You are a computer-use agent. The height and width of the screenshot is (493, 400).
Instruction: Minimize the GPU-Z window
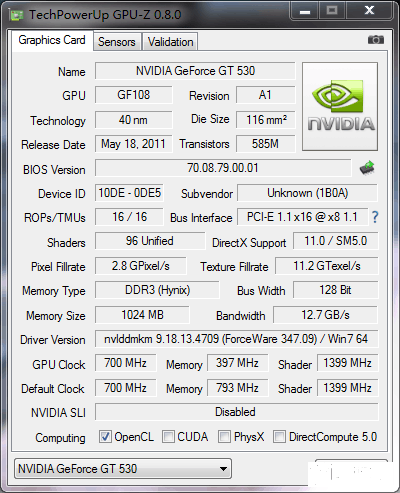[x=305, y=11]
